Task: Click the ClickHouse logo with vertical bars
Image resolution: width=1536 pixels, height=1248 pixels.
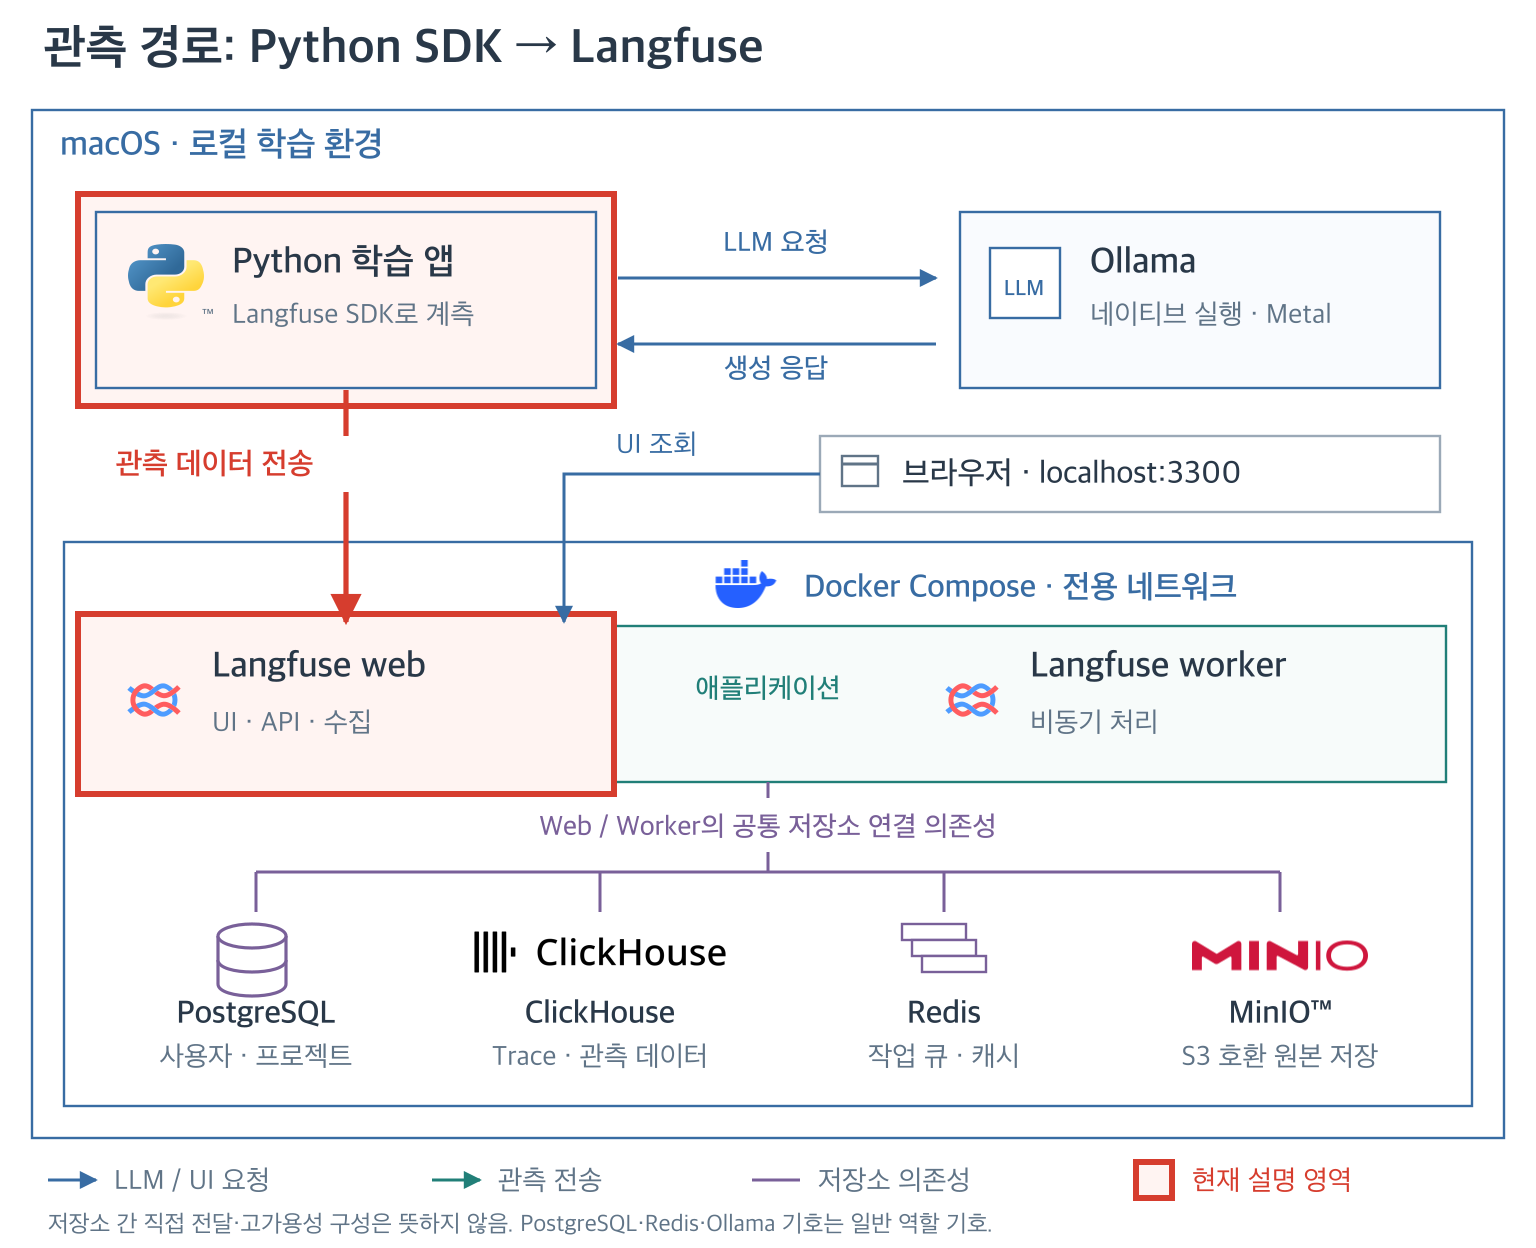Action: [600, 952]
